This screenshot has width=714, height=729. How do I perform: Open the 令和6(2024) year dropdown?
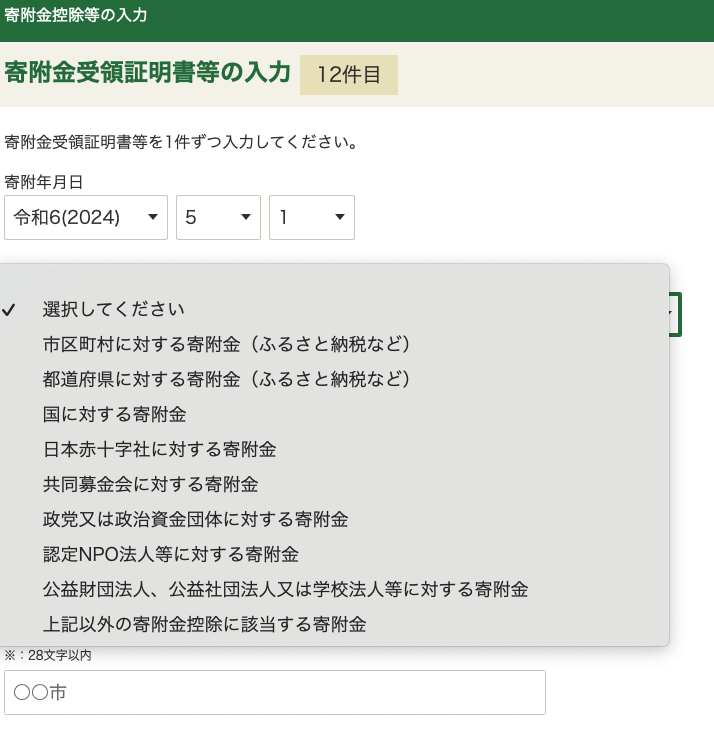pos(86,218)
